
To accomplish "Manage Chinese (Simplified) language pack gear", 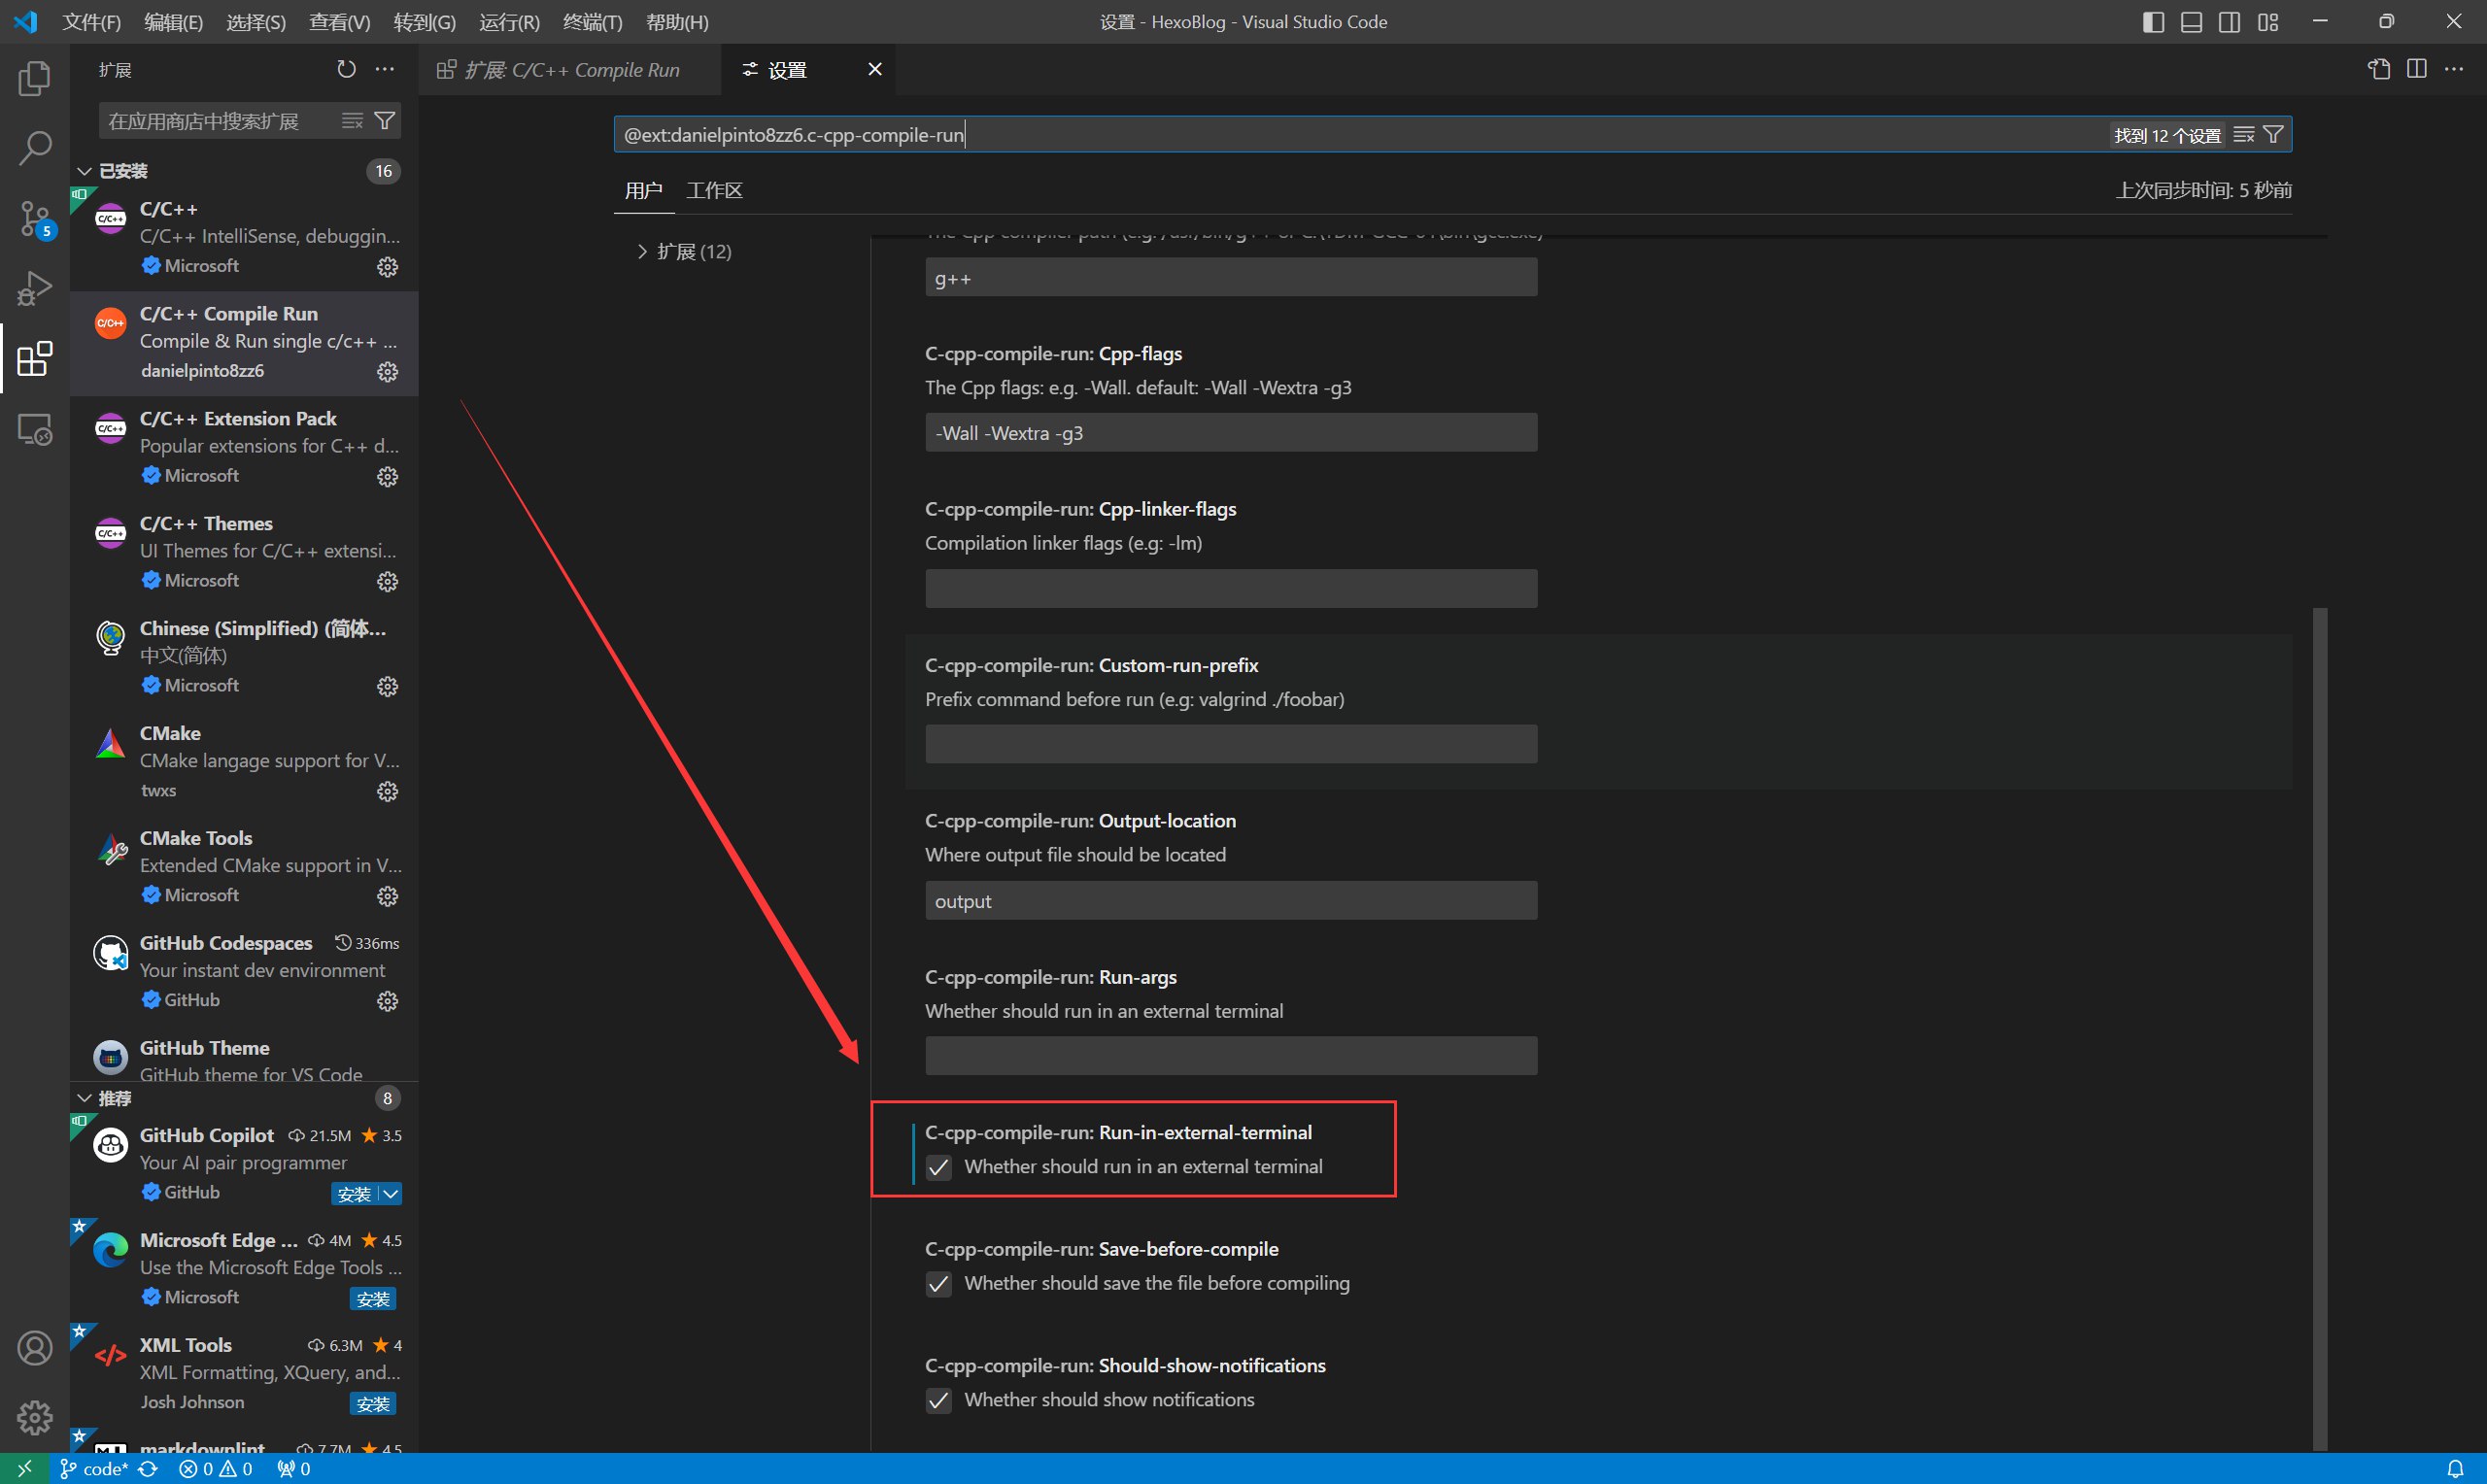I will [387, 687].
